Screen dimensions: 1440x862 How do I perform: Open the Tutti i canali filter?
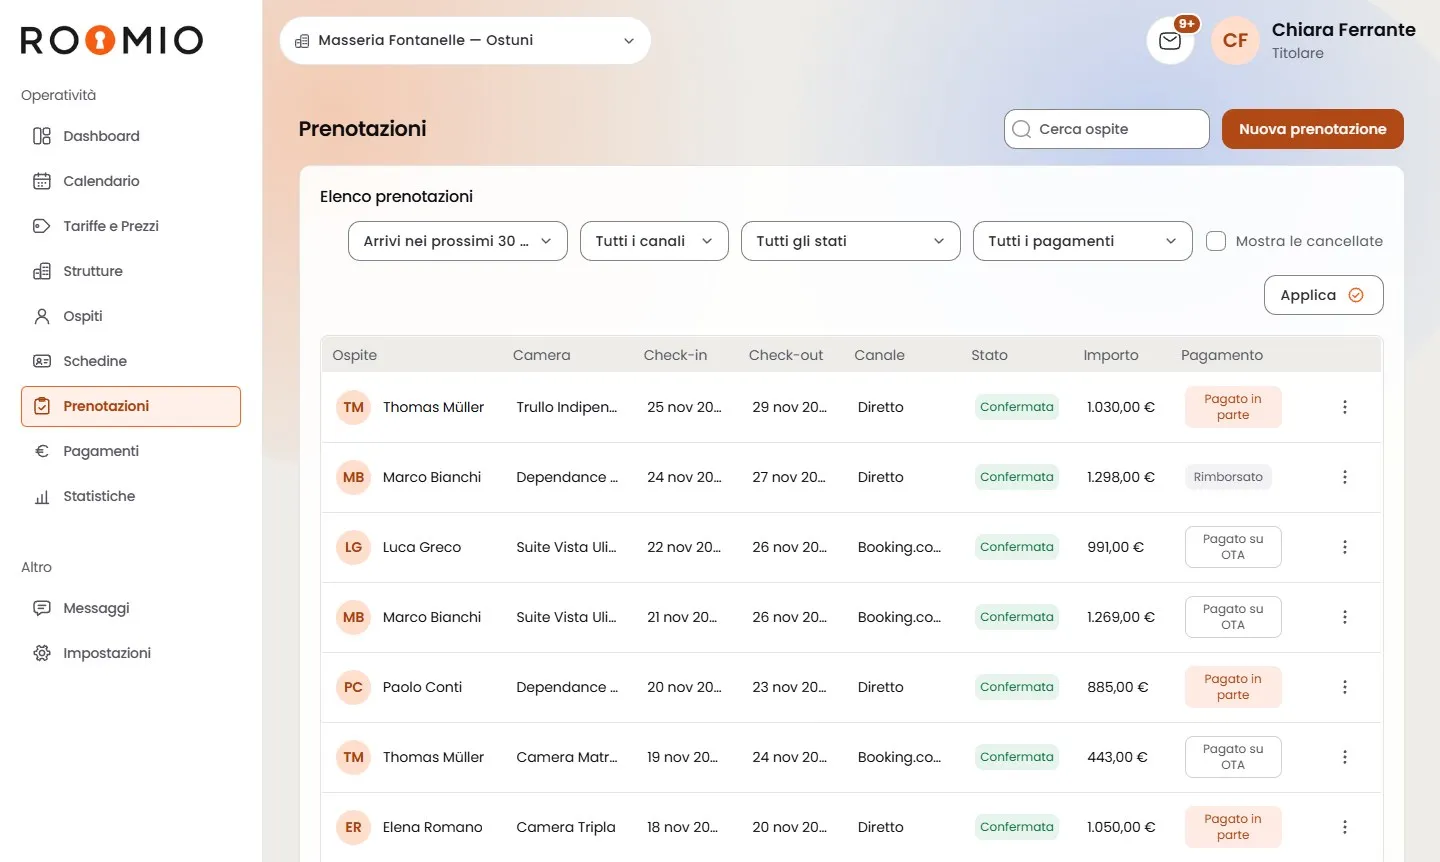pos(654,241)
